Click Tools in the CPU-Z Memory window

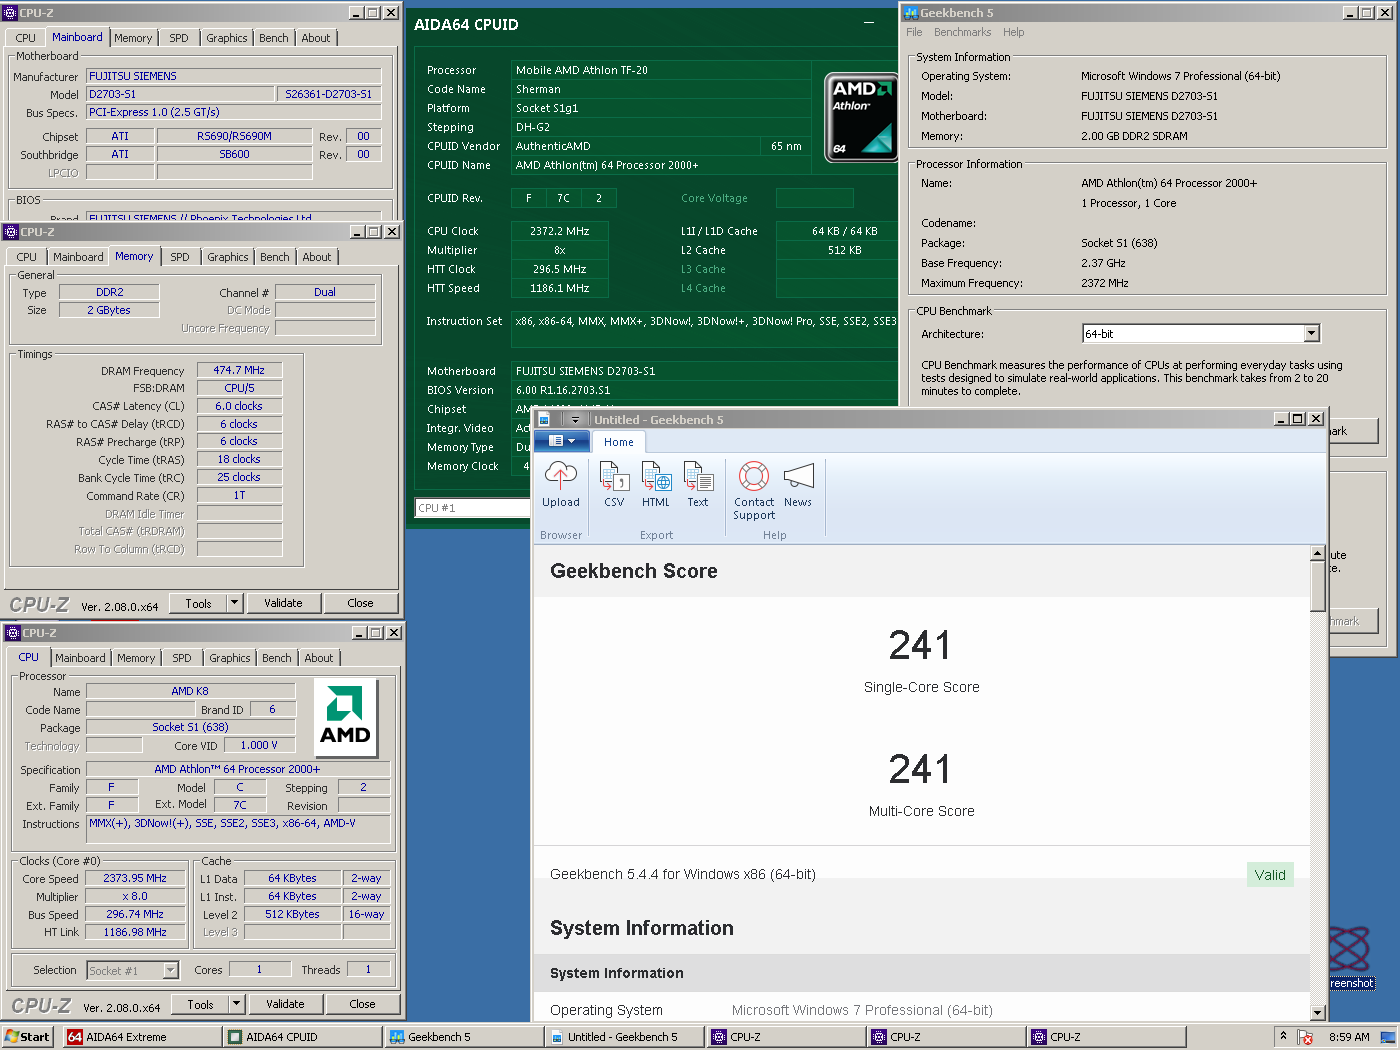pos(198,603)
